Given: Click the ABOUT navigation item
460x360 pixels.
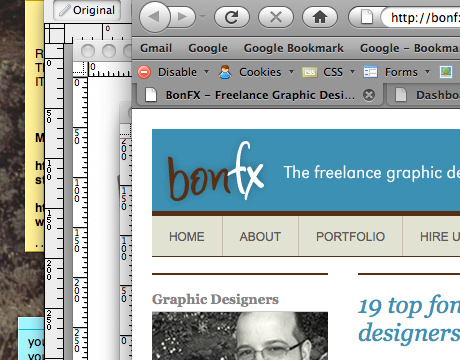Looking at the screenshot, I should point(260,237).
